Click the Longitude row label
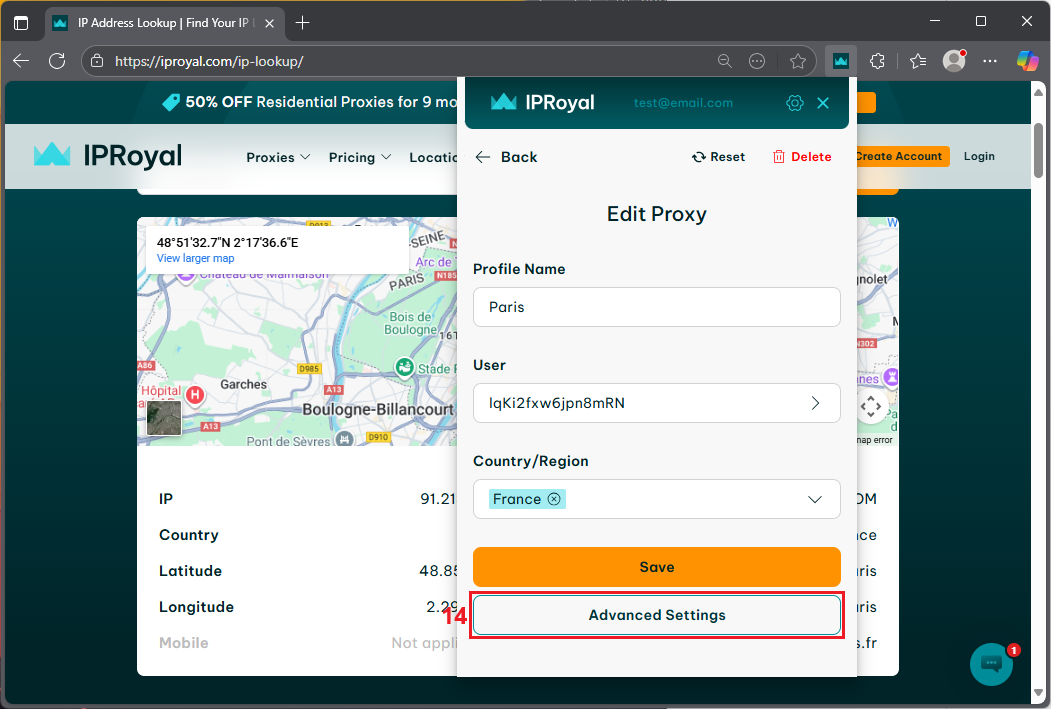 pos(196,607)
